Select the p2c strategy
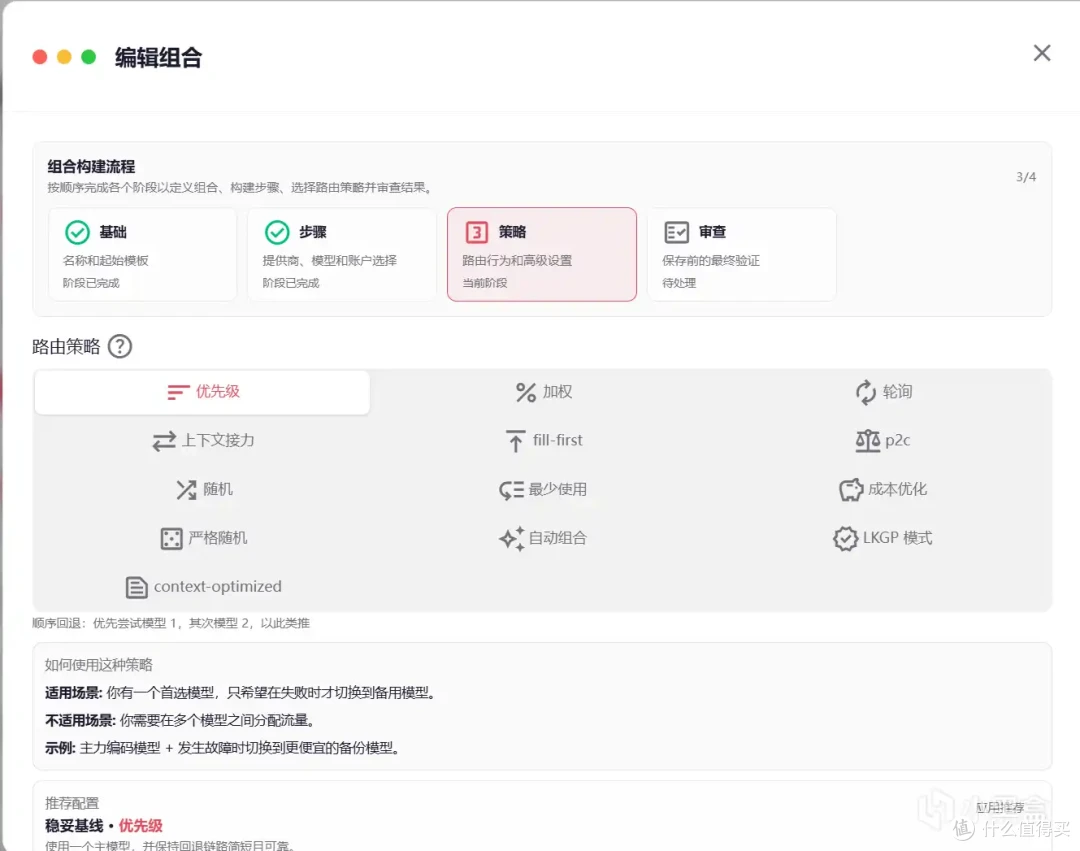The width and height of the screenshot is (1080, 851). click(x=884, y=441)
